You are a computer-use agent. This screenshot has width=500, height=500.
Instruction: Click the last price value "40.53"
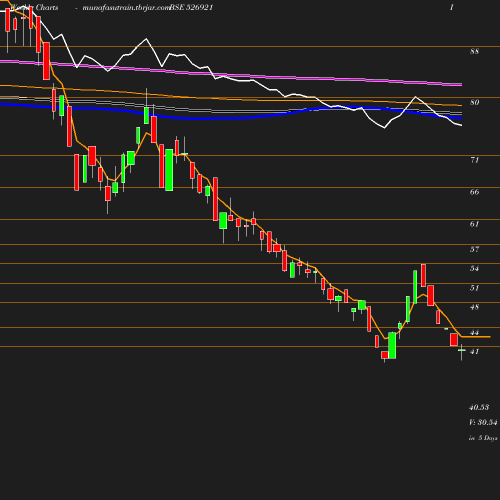click(x=479, y=407)
